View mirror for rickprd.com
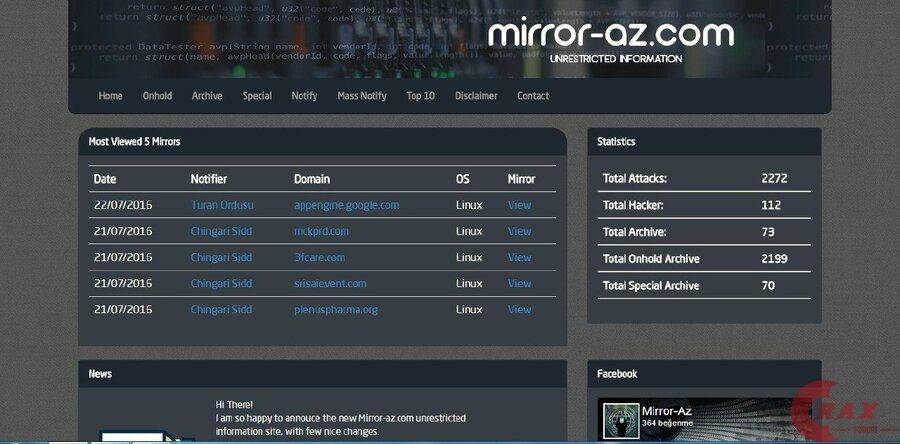 pyautogui.click(x=519, y=232)
